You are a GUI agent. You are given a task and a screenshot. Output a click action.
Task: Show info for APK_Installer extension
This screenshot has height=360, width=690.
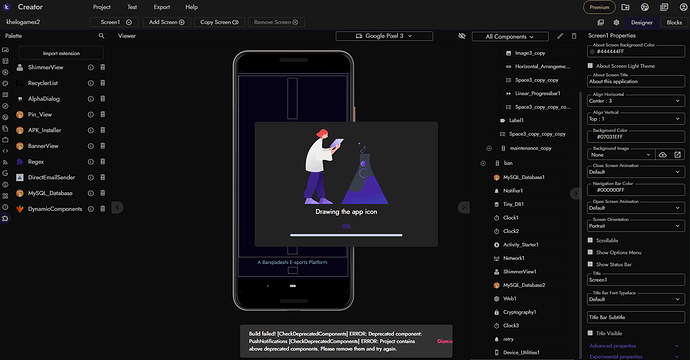coord(90,130)
